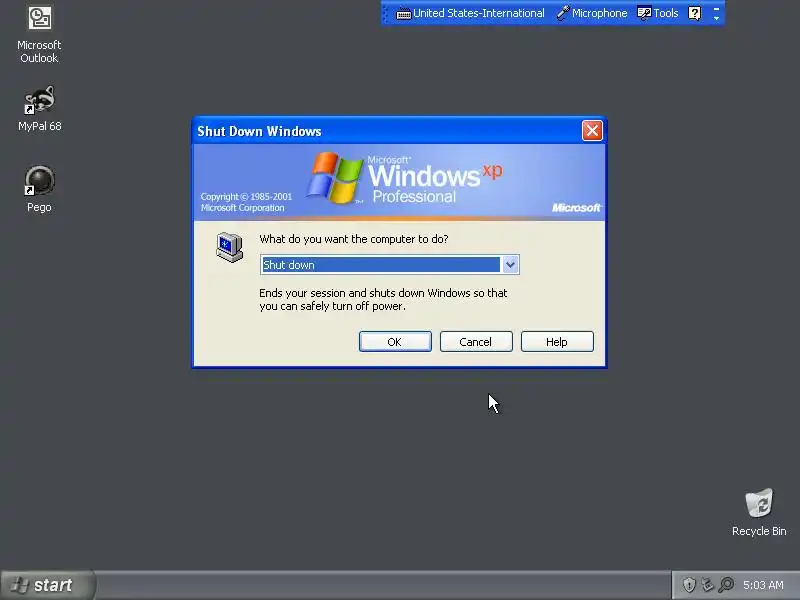Click the middle system tray icon
The width and height of the screenshot is (800, 600).
(x=707, y=585)
